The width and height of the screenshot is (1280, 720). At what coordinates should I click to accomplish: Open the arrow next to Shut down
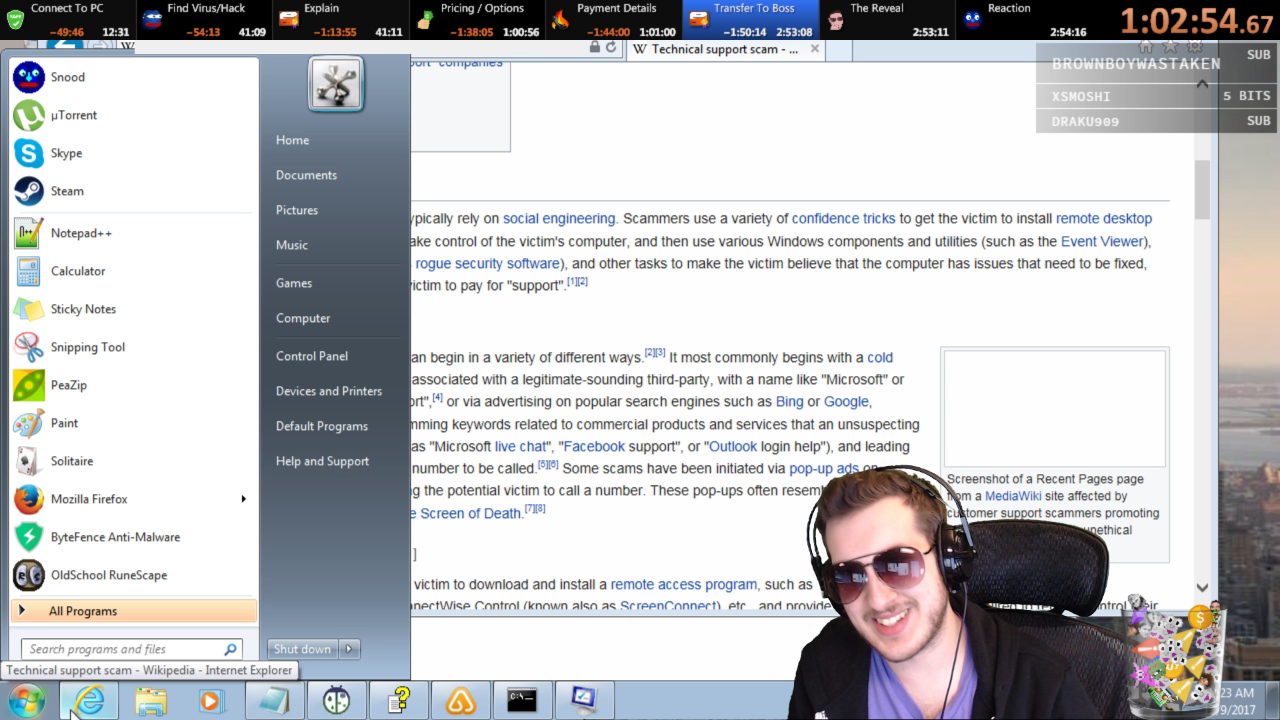click(x=349, y=649)
